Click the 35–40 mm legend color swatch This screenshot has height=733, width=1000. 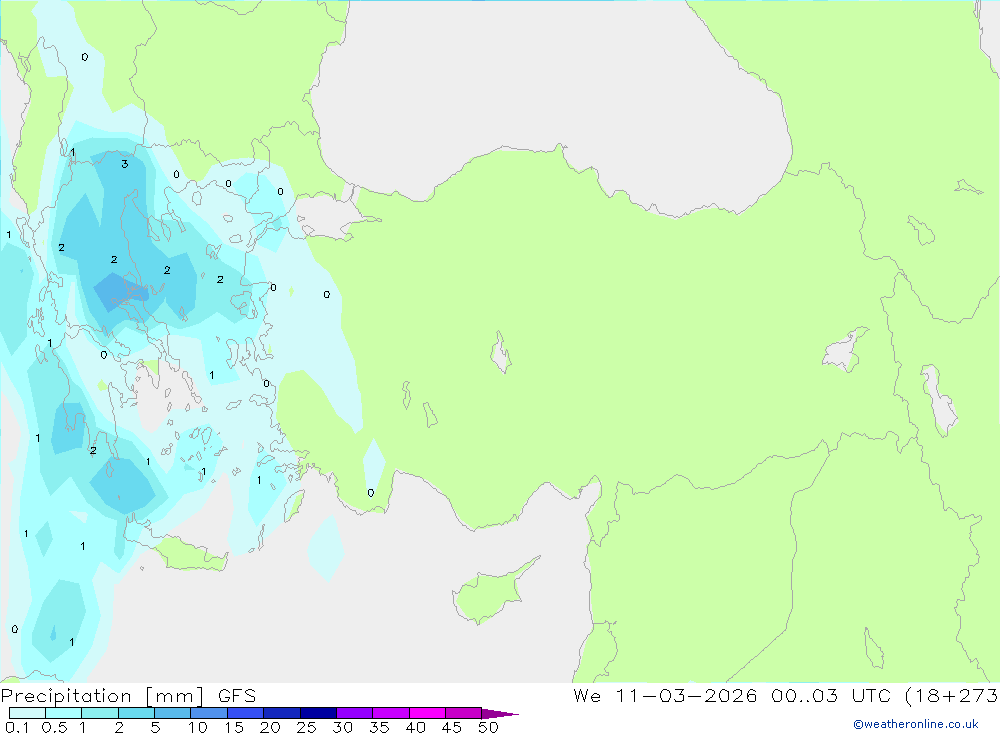pyautogui.click(x=391, y=713)
